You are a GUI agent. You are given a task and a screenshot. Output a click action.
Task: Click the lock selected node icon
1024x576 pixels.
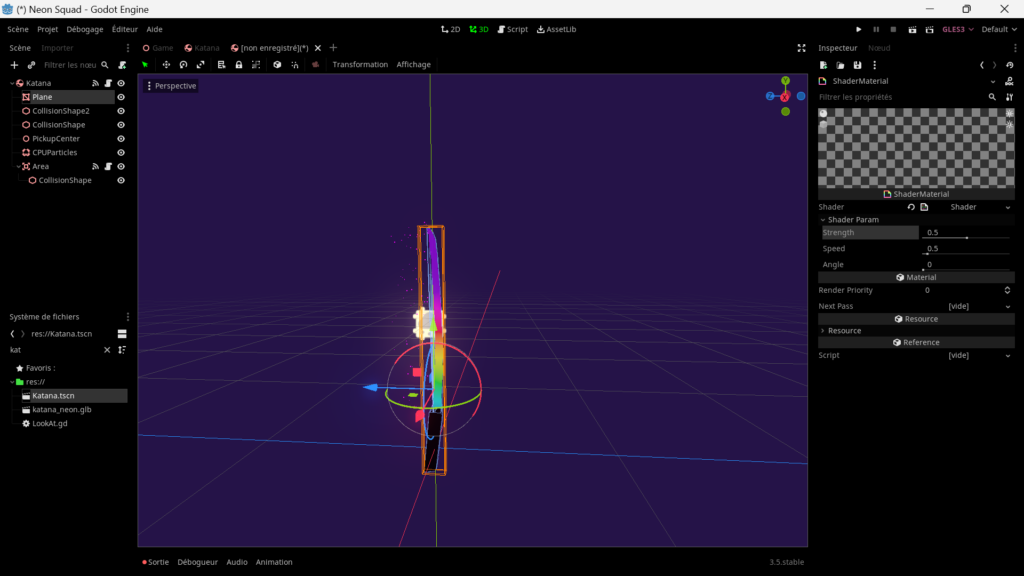point(239,64)
